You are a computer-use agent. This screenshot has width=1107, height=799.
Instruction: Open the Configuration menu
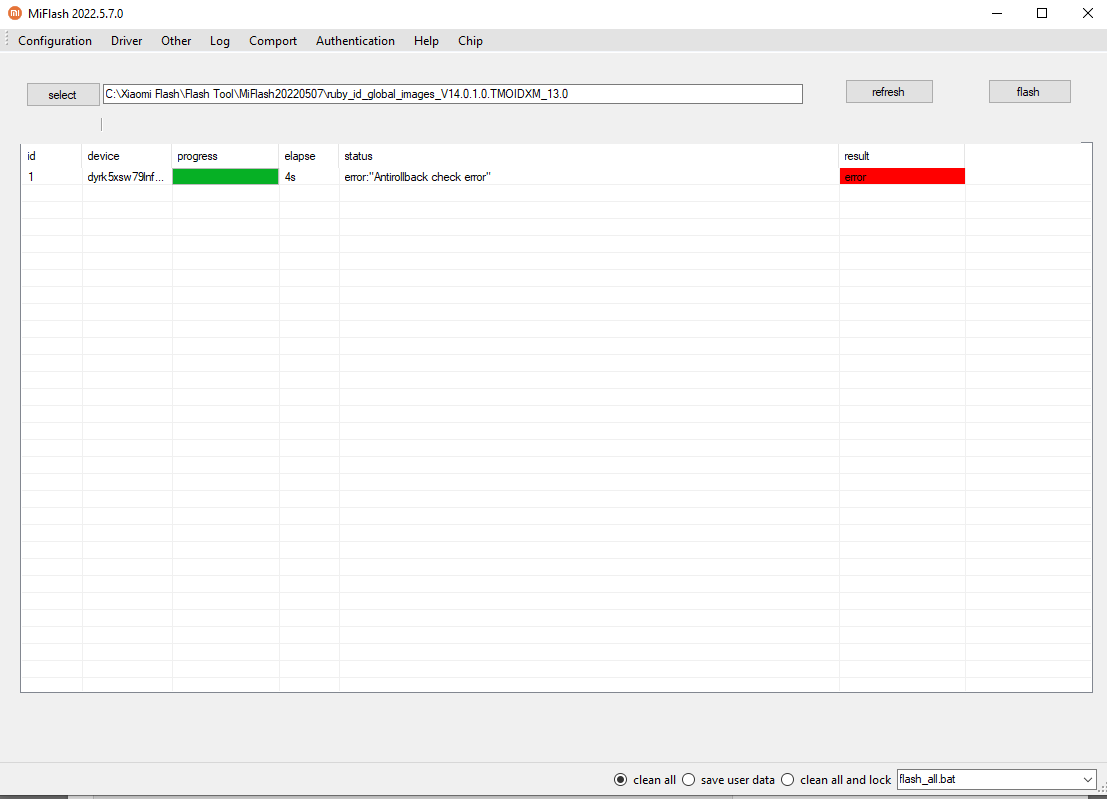point(55,41)
